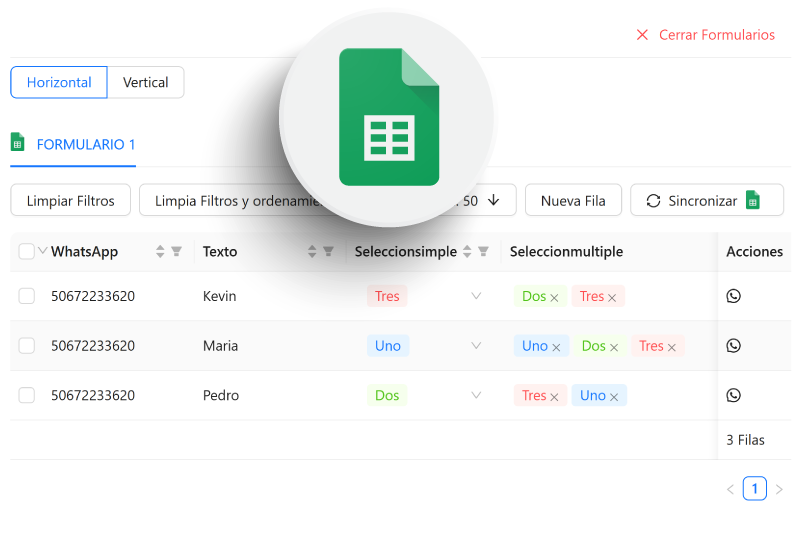Remove the Uno tag from Pedro's row
800x534 pixels.
coord(614,397)
